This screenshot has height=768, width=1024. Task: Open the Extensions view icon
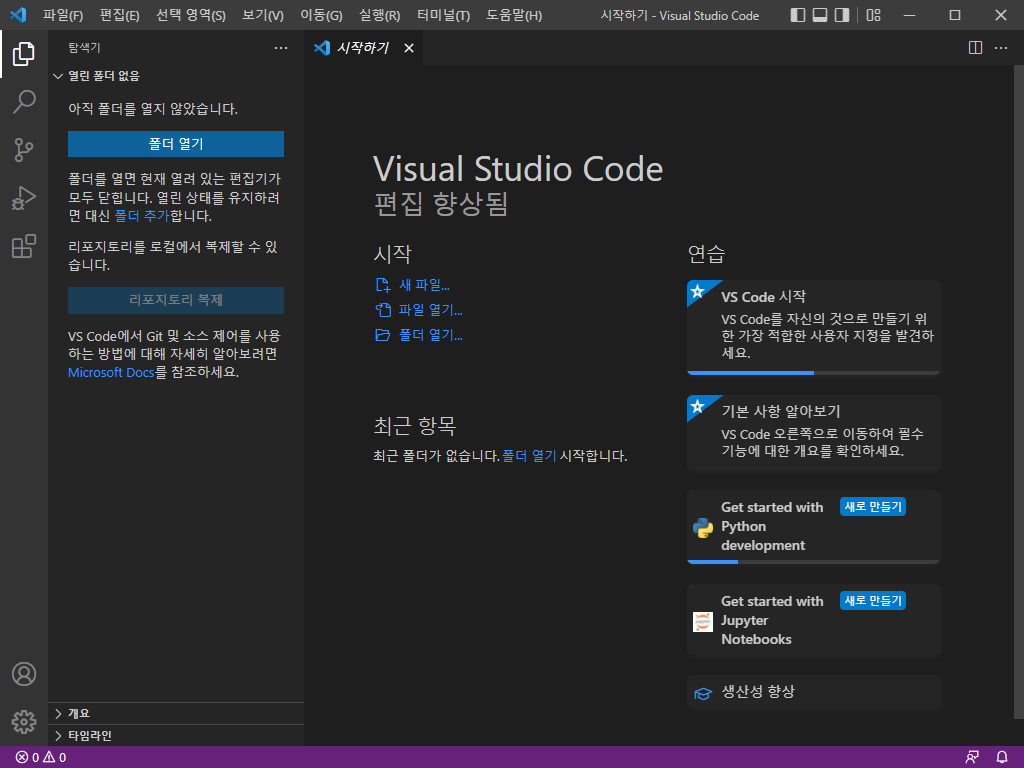click(24, 246)
